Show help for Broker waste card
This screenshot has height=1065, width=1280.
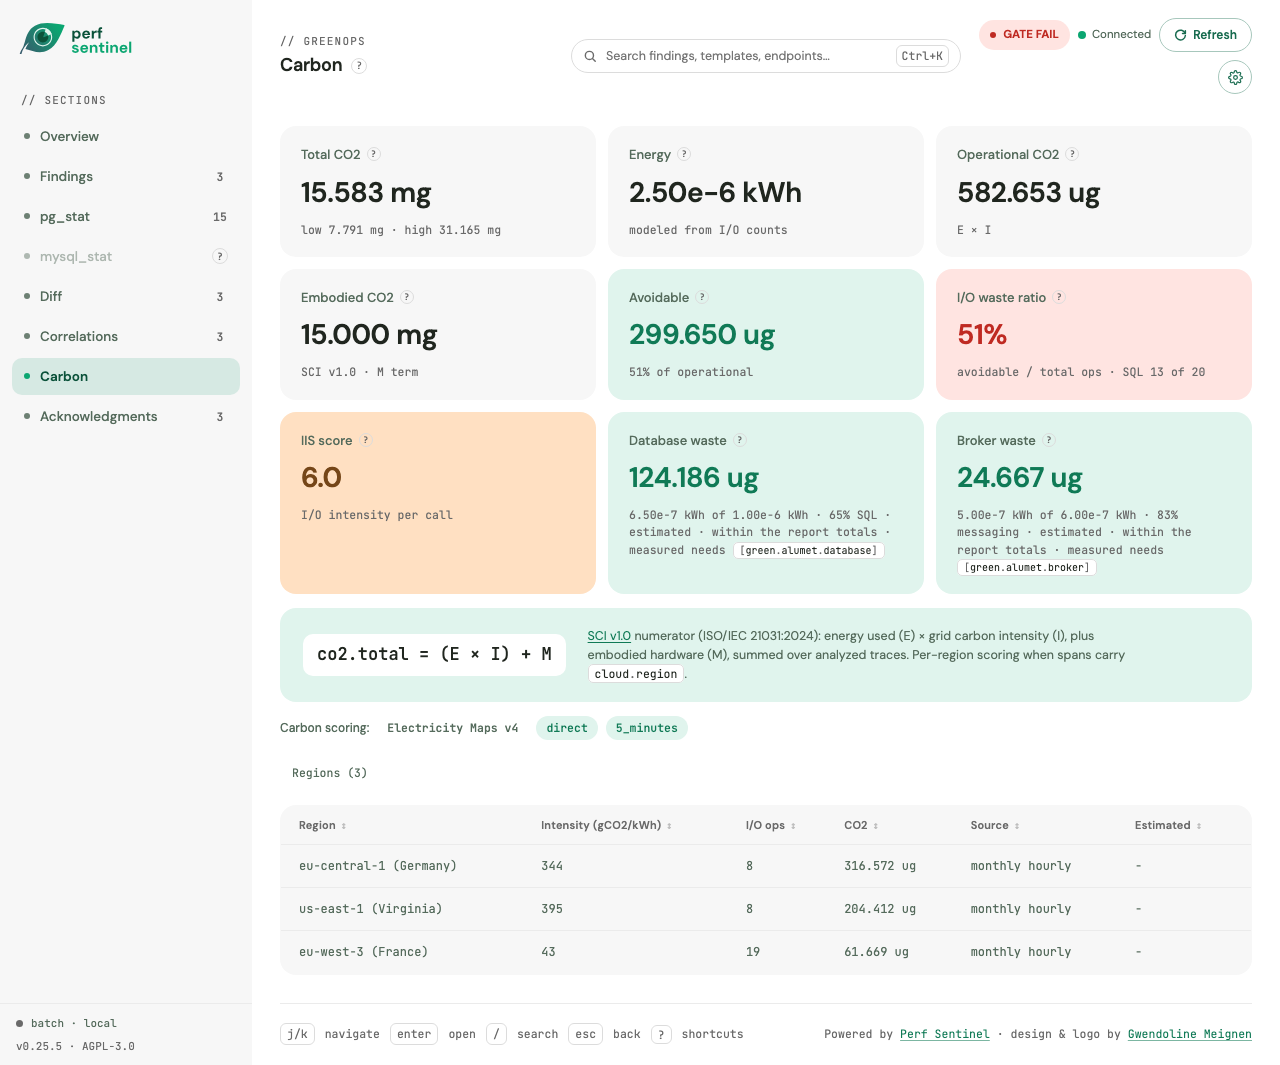(1049, 440)
